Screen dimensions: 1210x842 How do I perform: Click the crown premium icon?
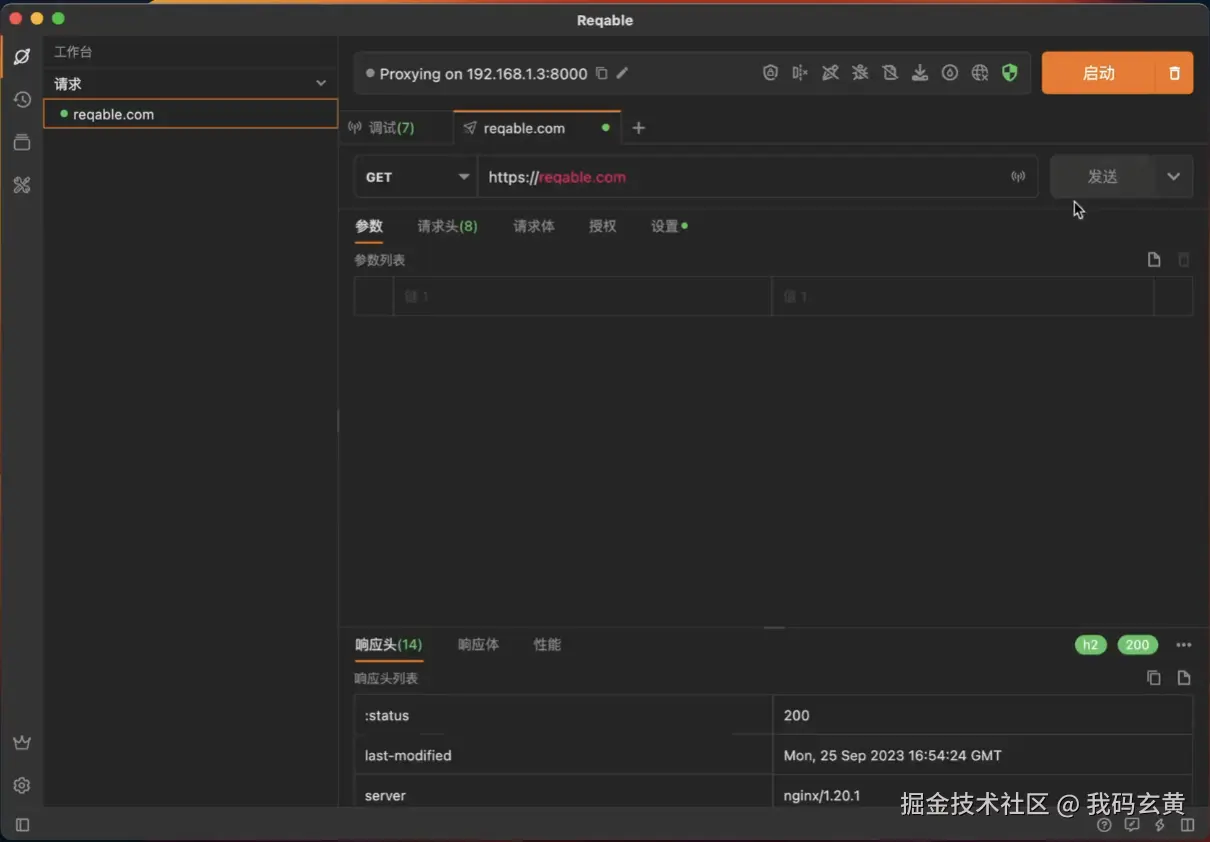[x=22, y=743]
